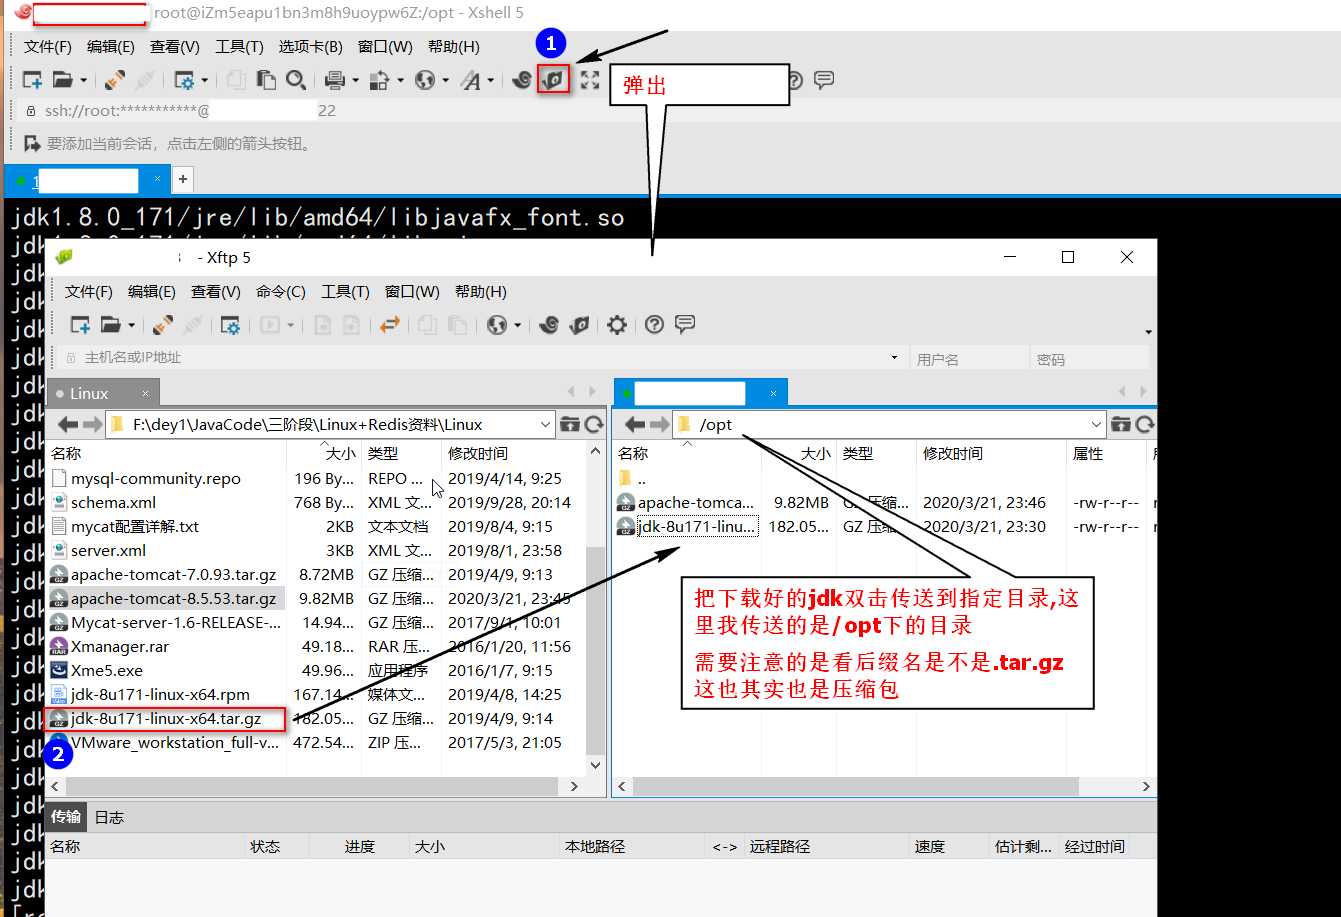1341x917 pixels.
Task: Open host address history dropdown in Xftp
Action: coord(894,358)
